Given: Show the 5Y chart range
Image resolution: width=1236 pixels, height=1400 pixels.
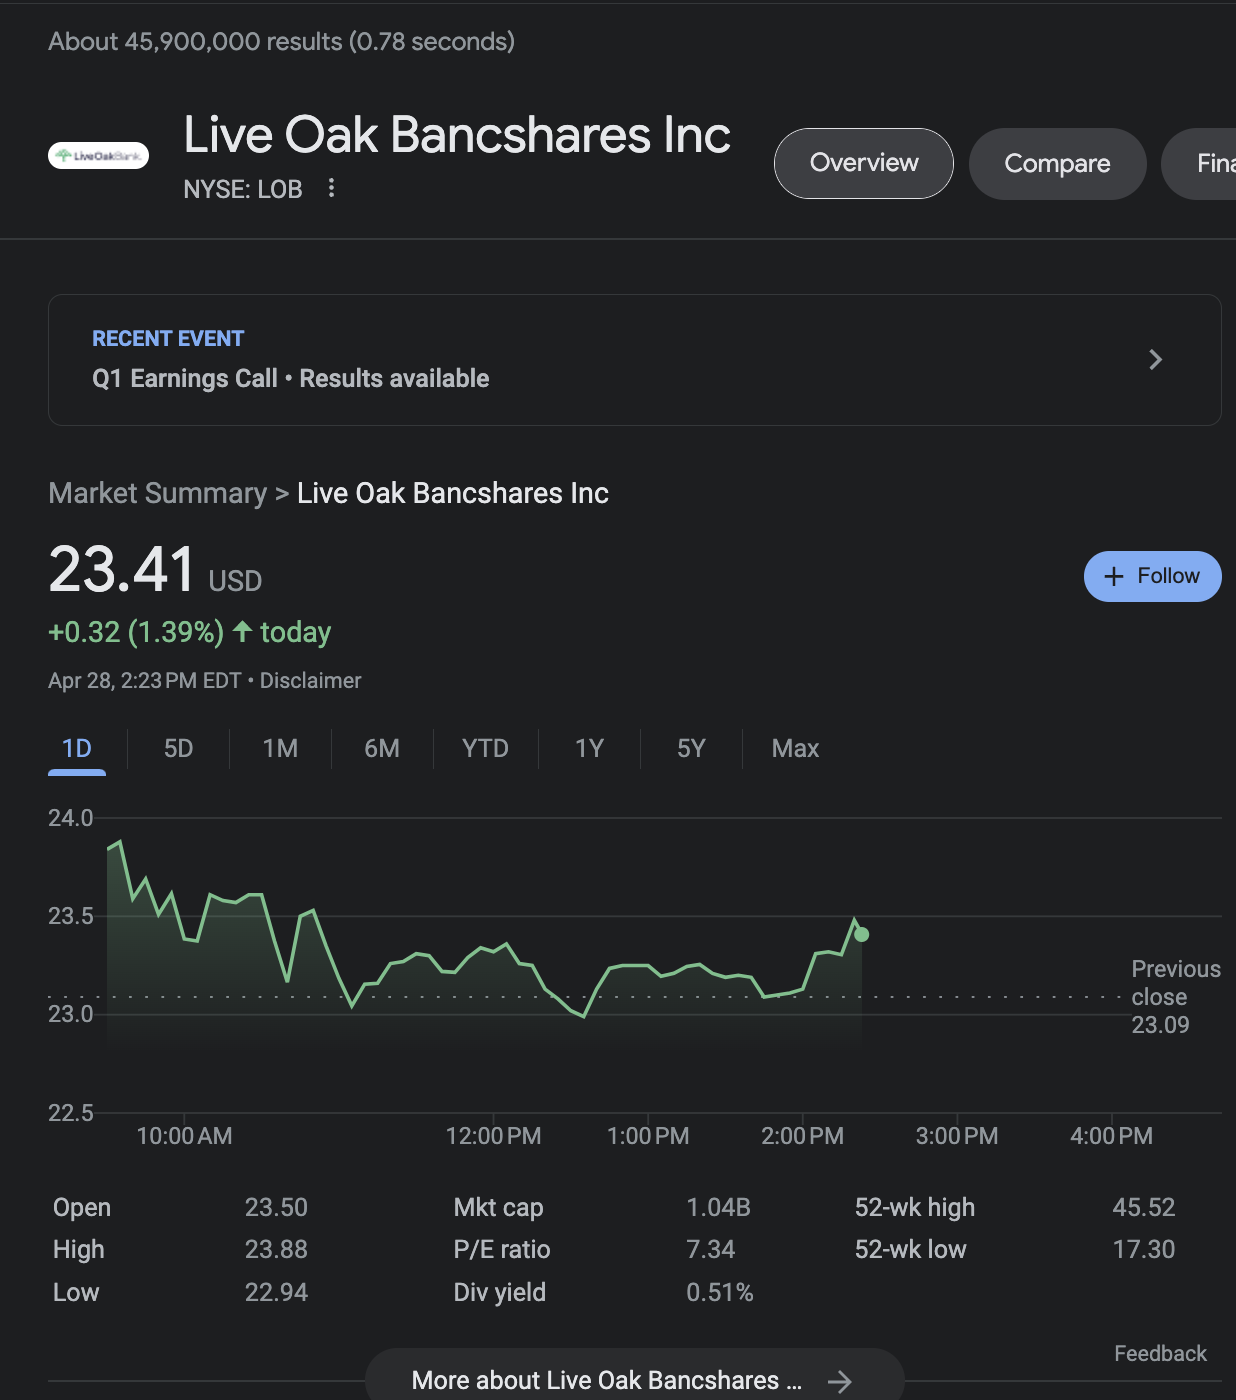Looking at the screenshot, I should tap(691, 749).
